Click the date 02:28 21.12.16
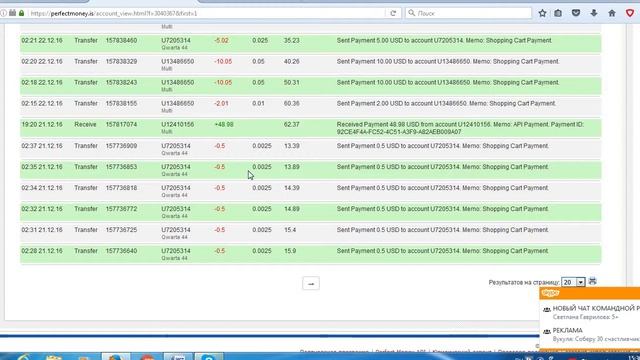 (42, 251)
